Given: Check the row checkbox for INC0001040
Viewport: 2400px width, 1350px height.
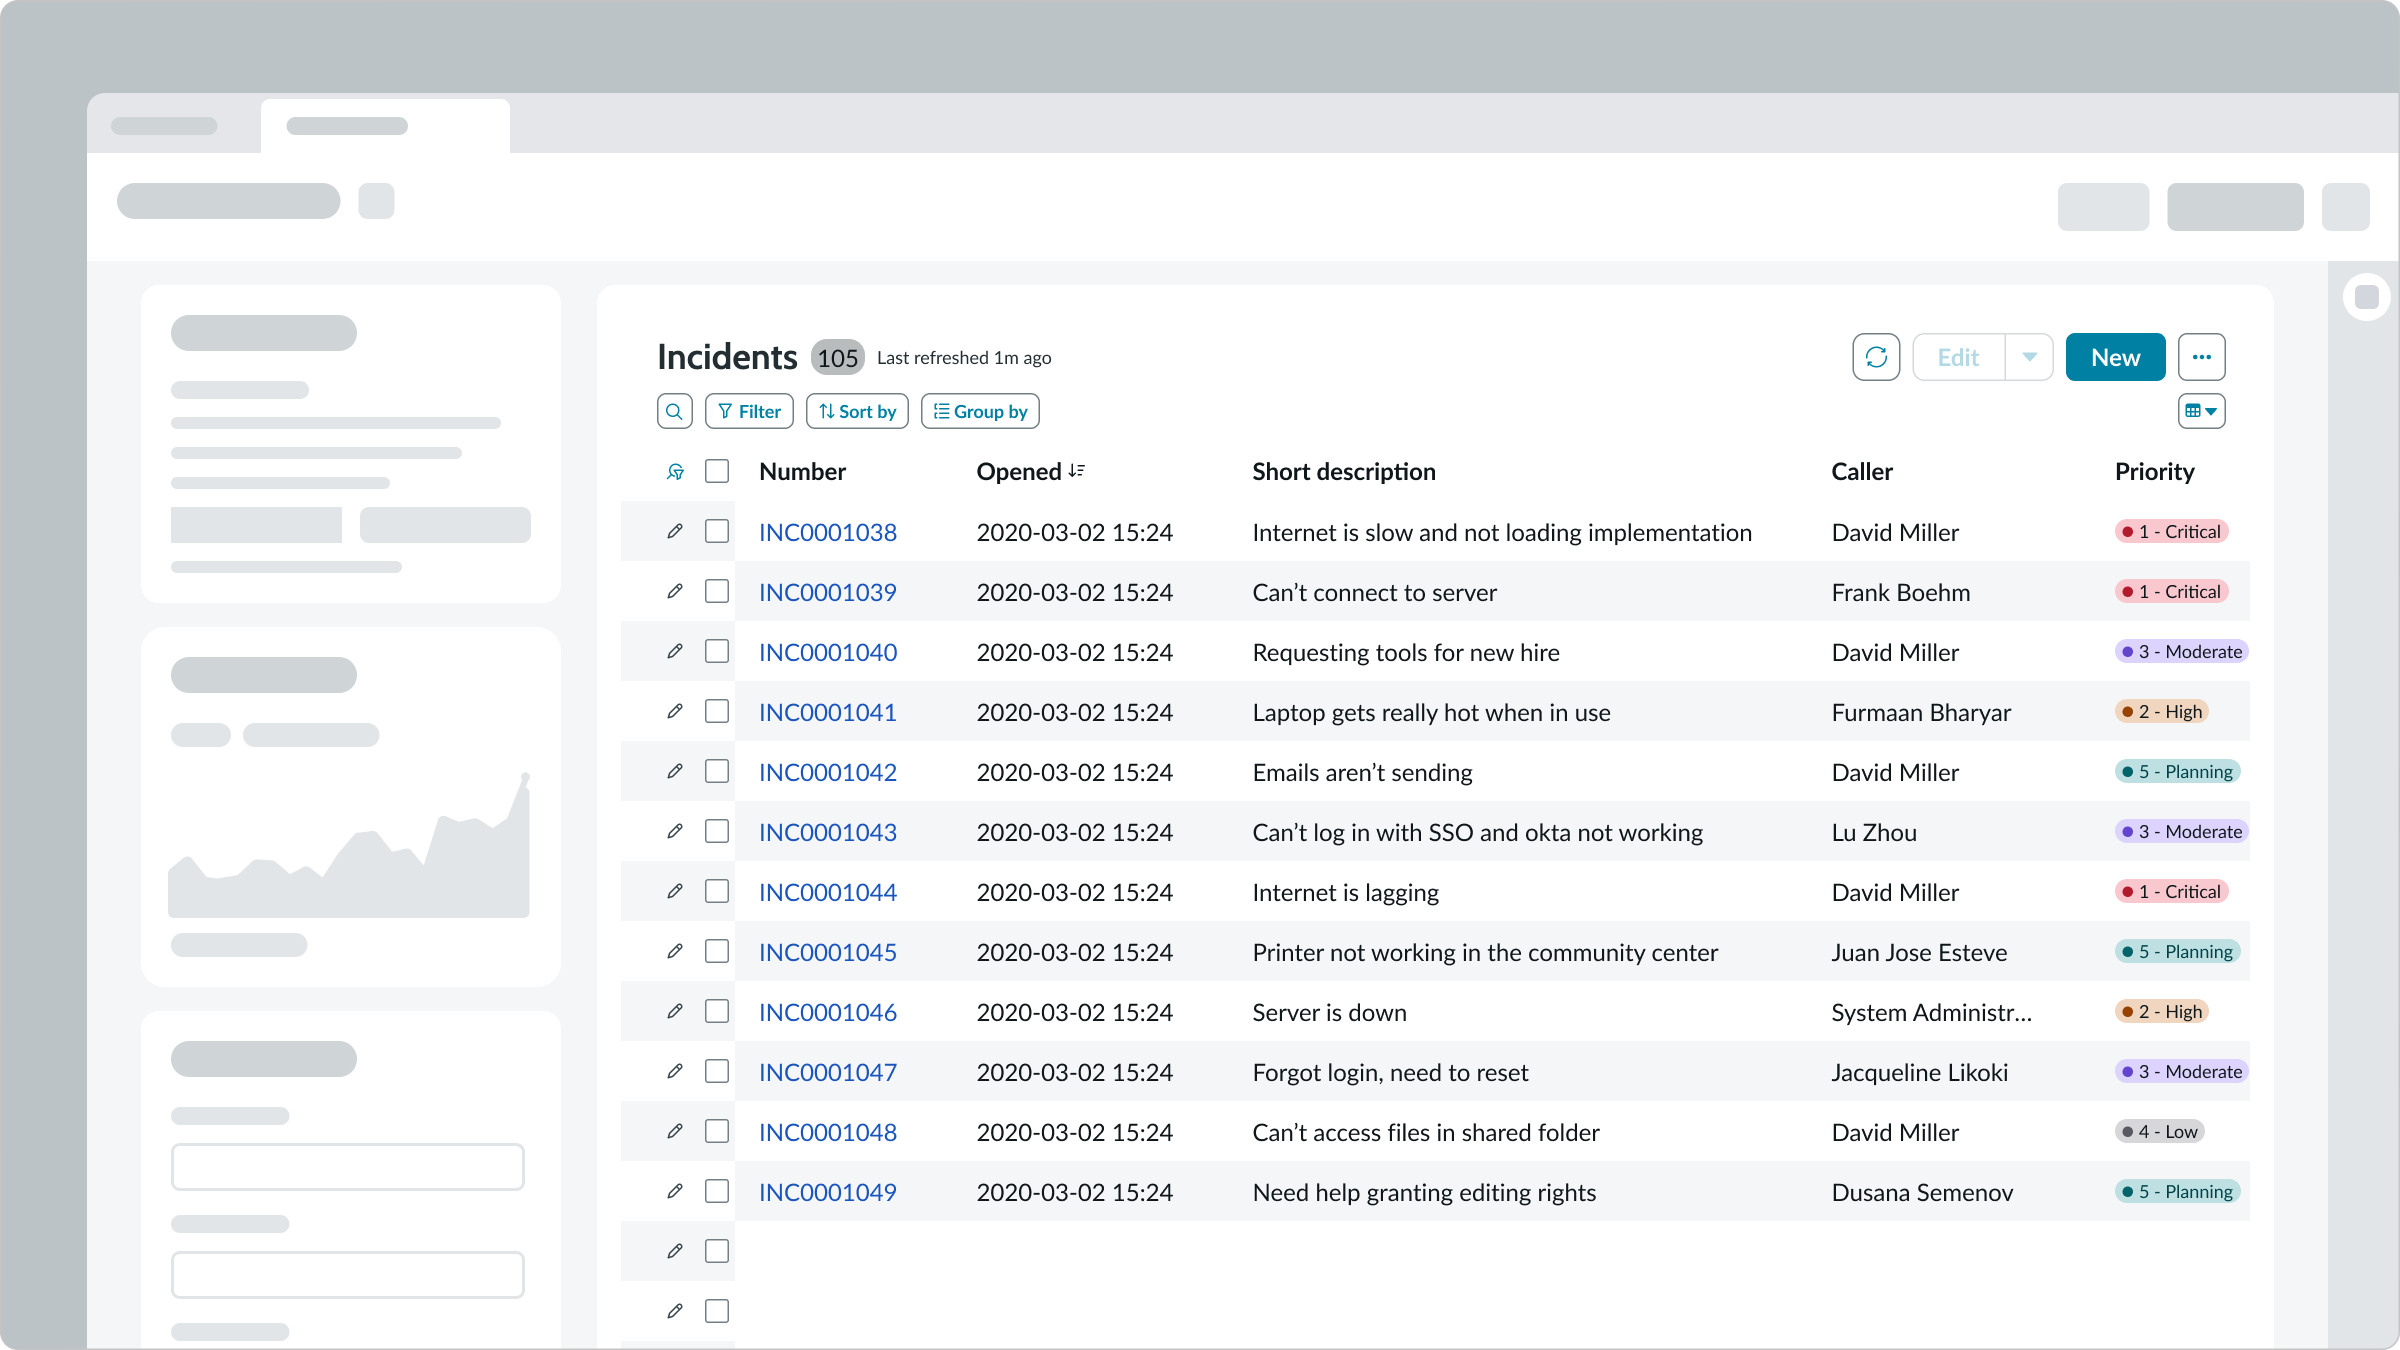Looking at the screenshot, I should 717,651.
